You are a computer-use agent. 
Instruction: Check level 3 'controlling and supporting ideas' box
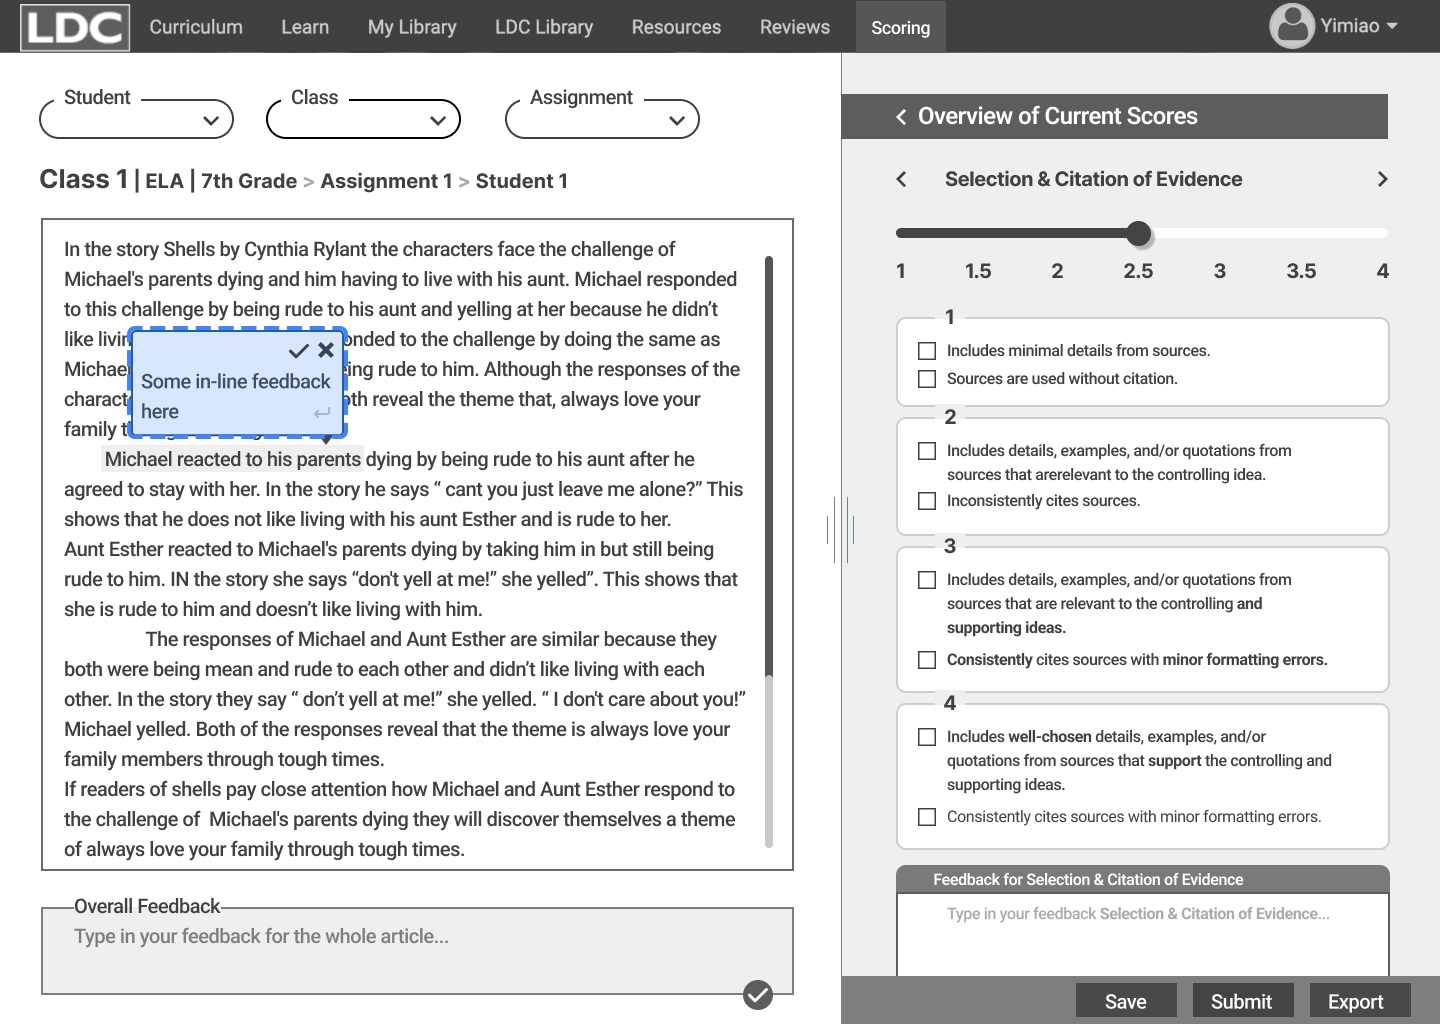click(x=927, y=580)
